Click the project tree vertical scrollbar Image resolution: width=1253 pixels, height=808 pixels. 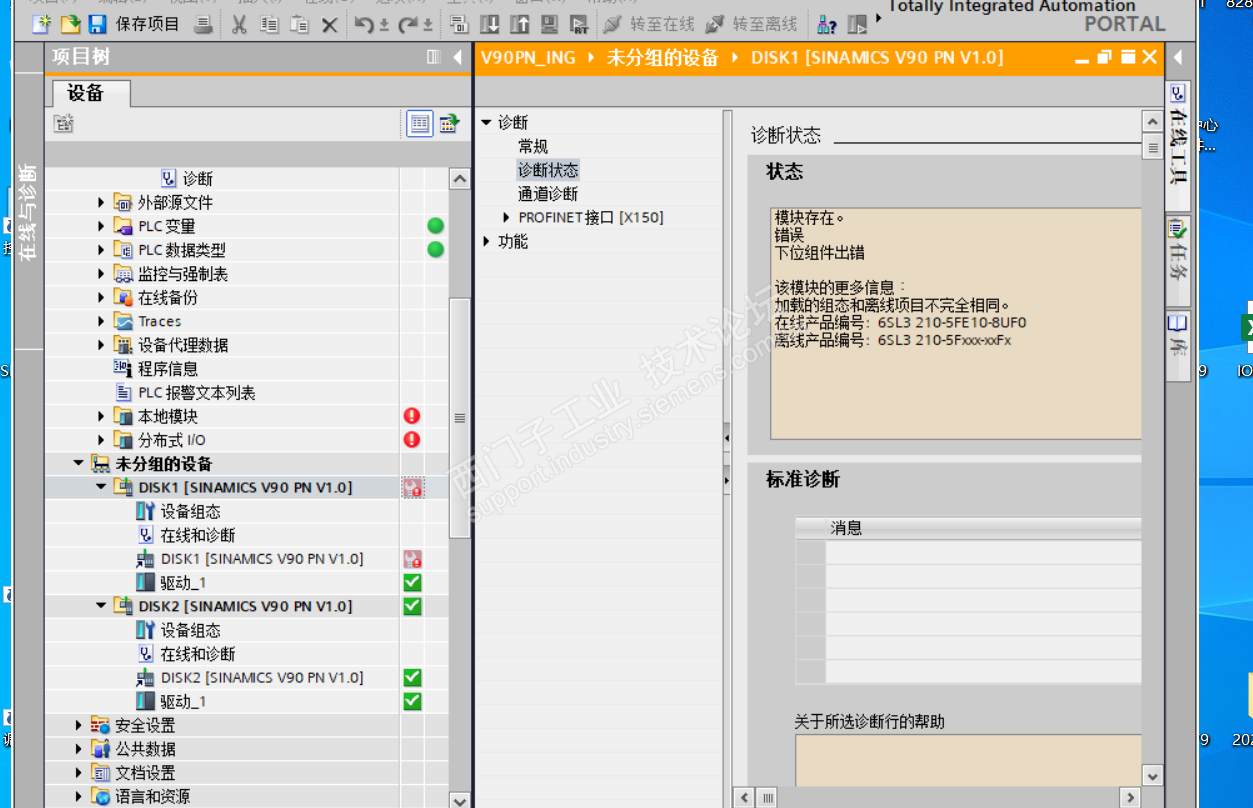click(460, 418)
